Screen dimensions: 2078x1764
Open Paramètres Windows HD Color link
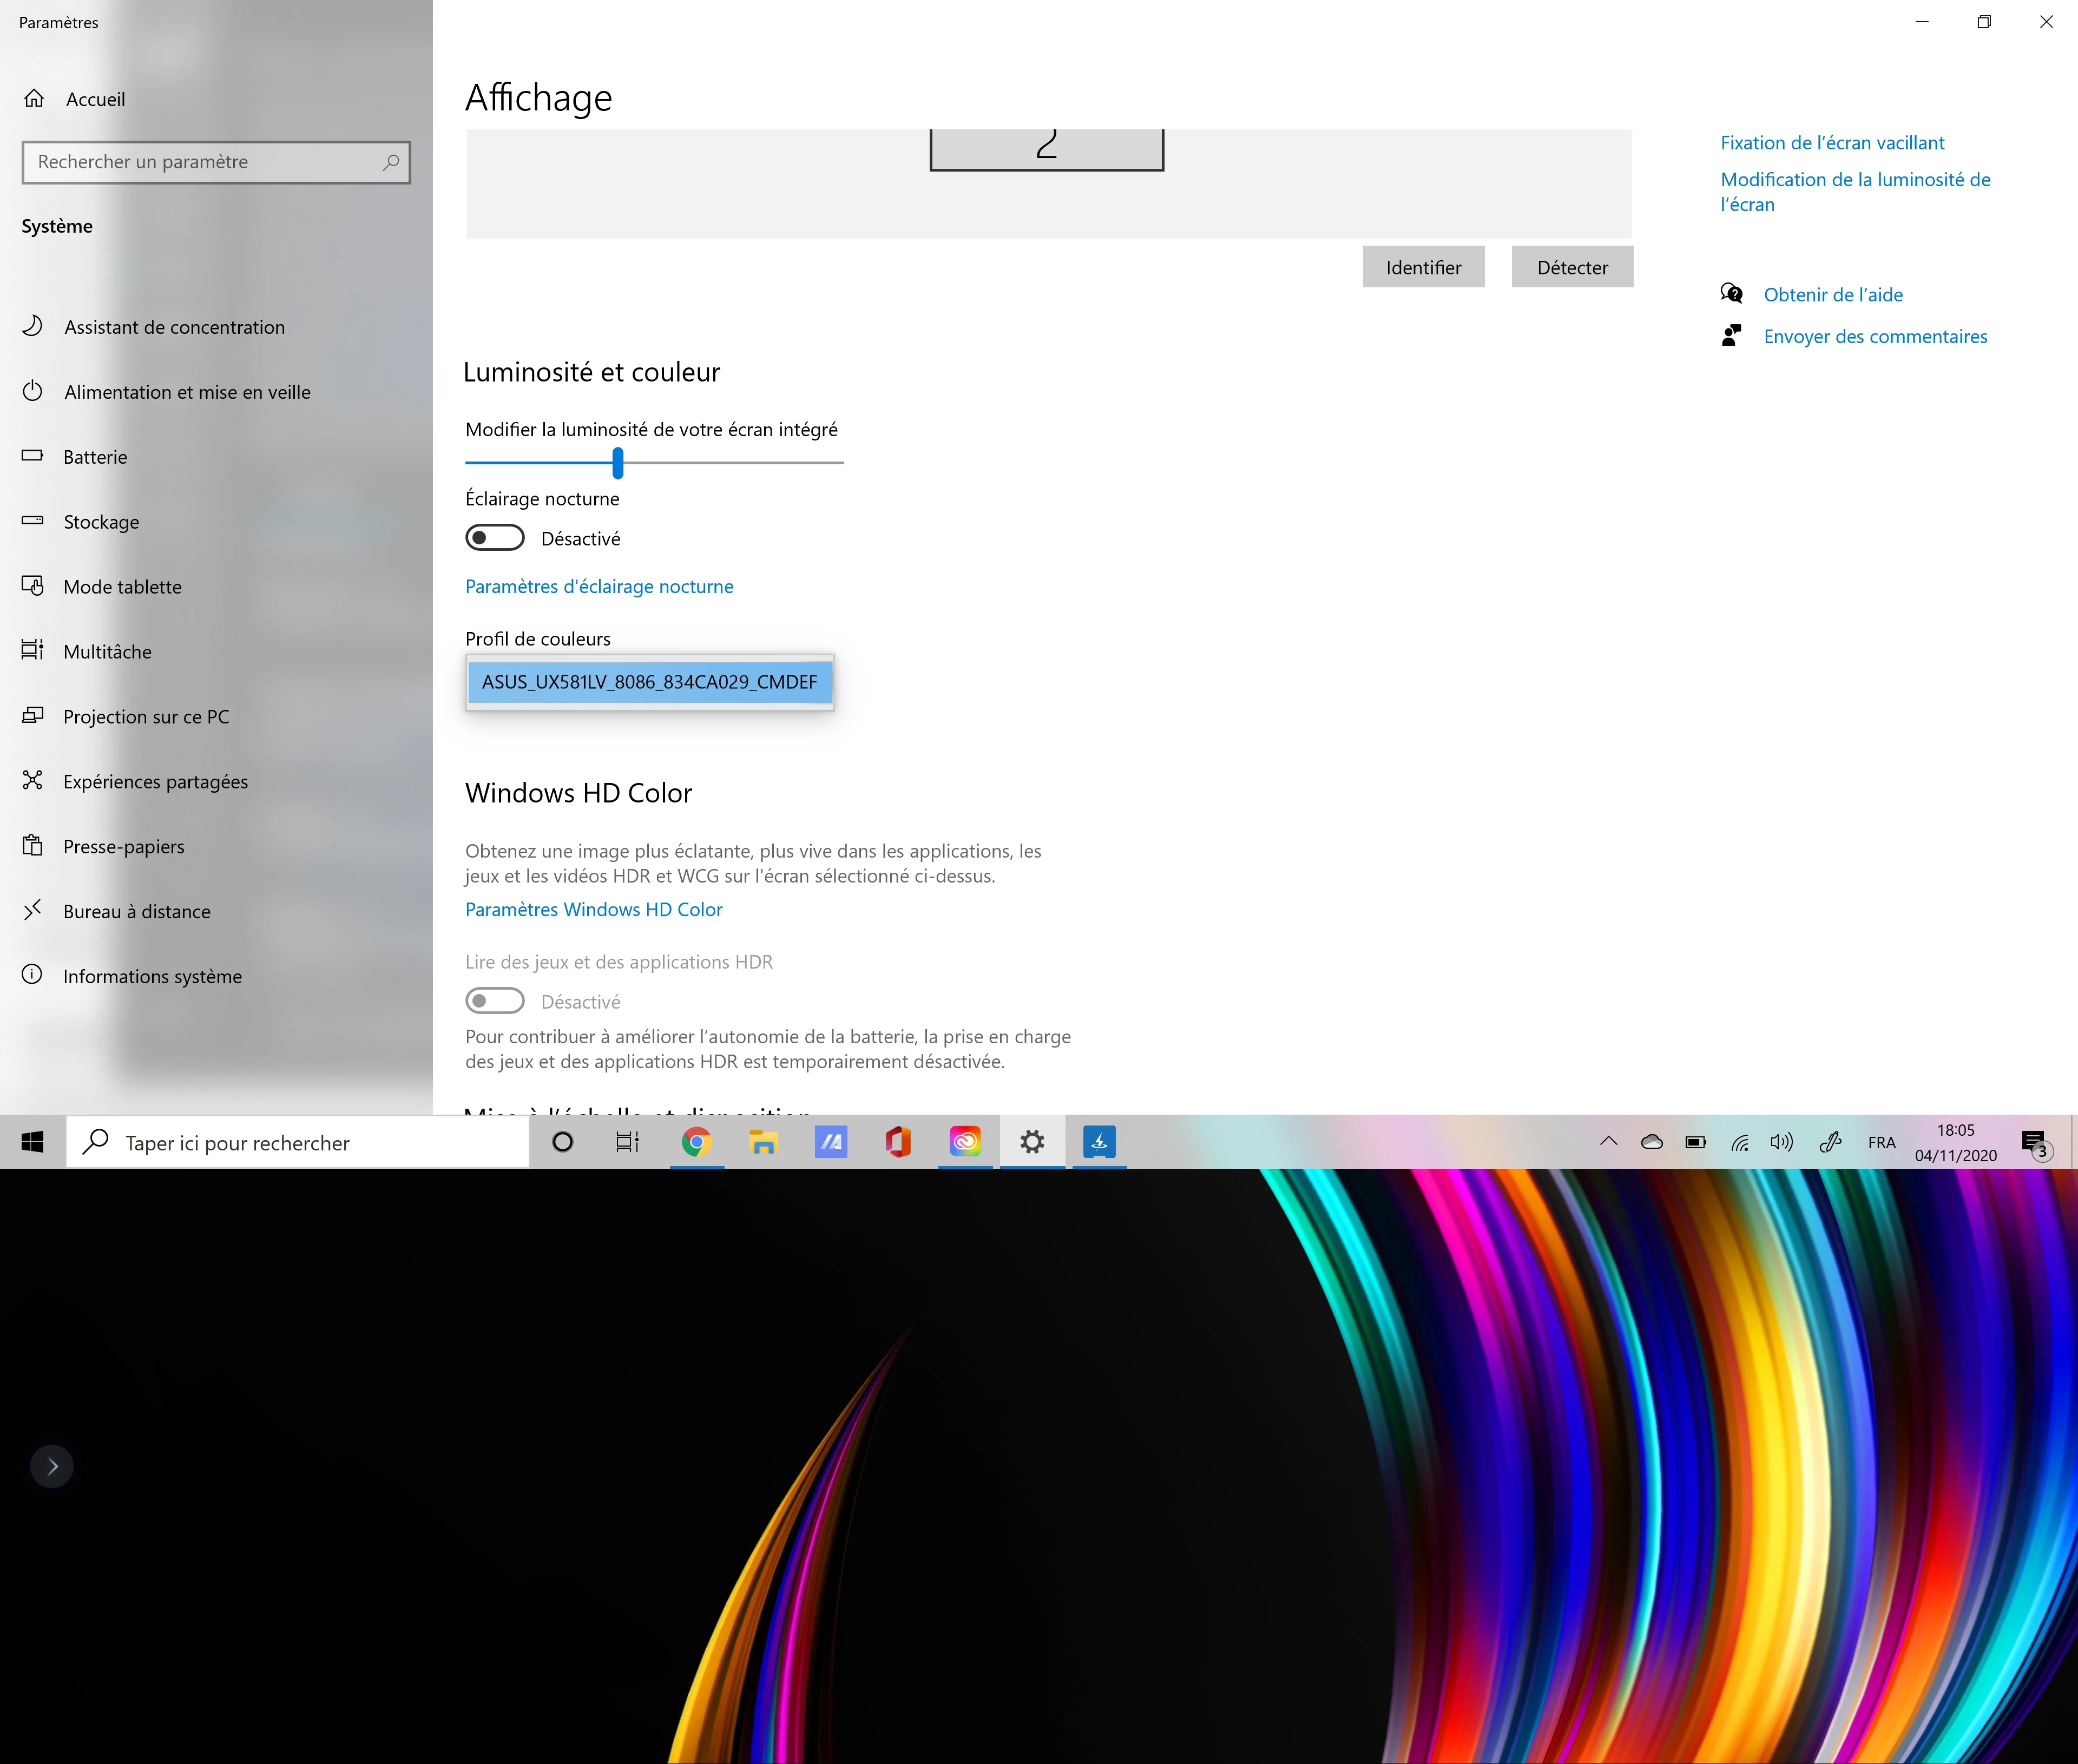[594, 909]
